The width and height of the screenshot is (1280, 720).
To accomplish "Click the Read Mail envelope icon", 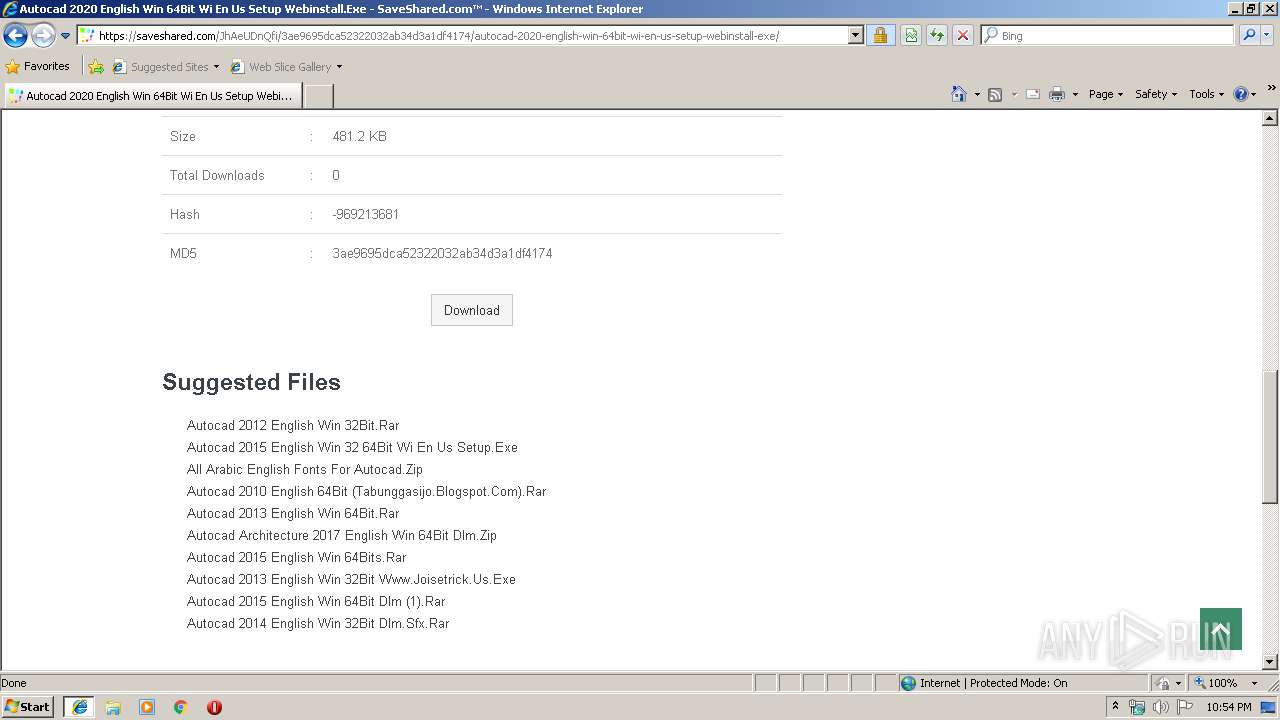I will tap(1033, 94).
